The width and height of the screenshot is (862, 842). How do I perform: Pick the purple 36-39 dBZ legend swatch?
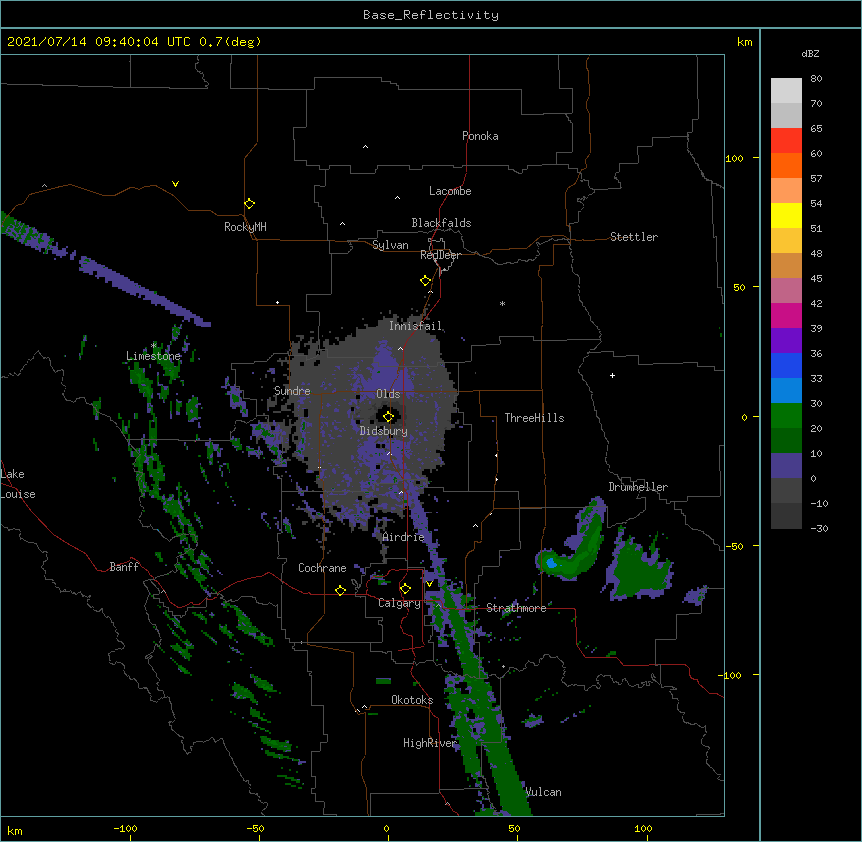tap(786, 341)
